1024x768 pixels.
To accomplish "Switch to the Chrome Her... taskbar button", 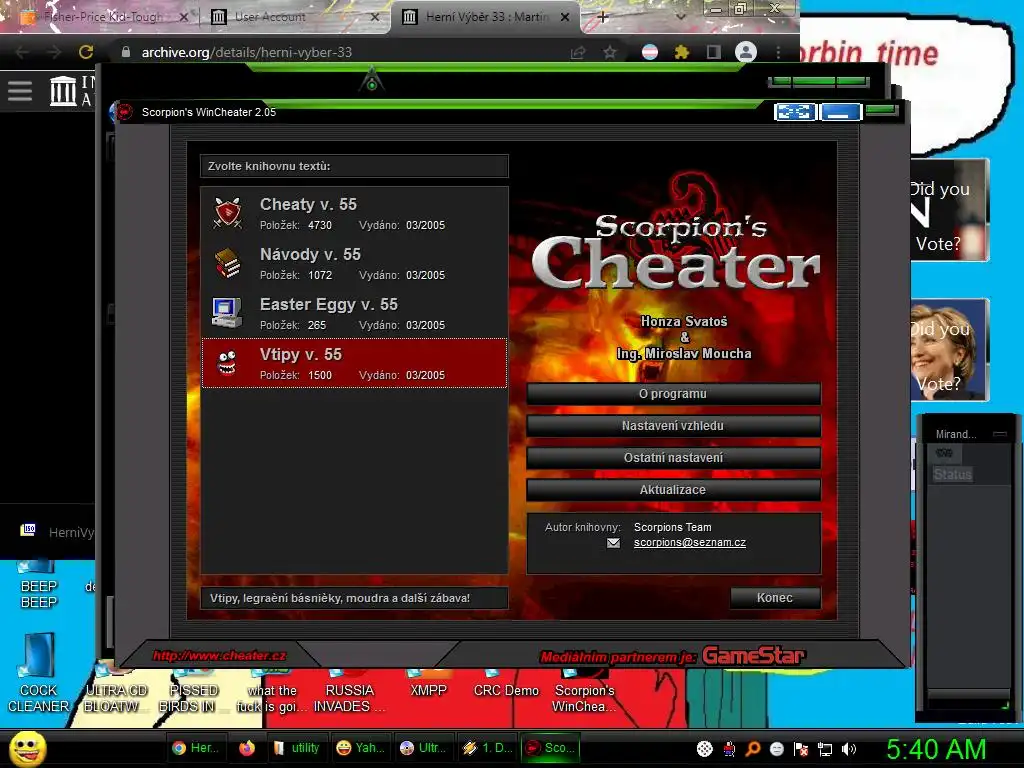I will tap(195, 748).
